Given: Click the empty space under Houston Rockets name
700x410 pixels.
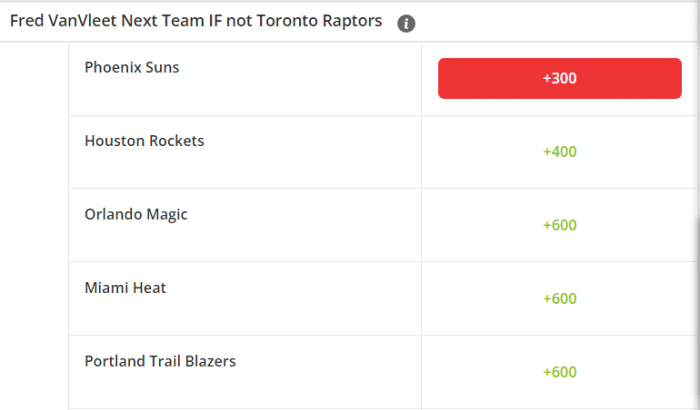Looking at the screenshot, I should [245, 170].
